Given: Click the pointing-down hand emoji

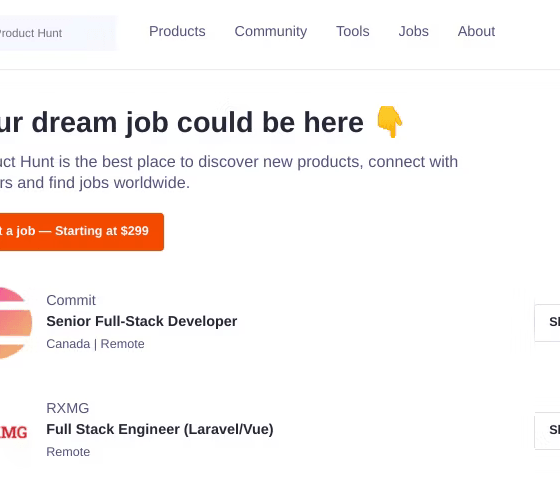Looking at the screenshot, I should coord(390,122).
